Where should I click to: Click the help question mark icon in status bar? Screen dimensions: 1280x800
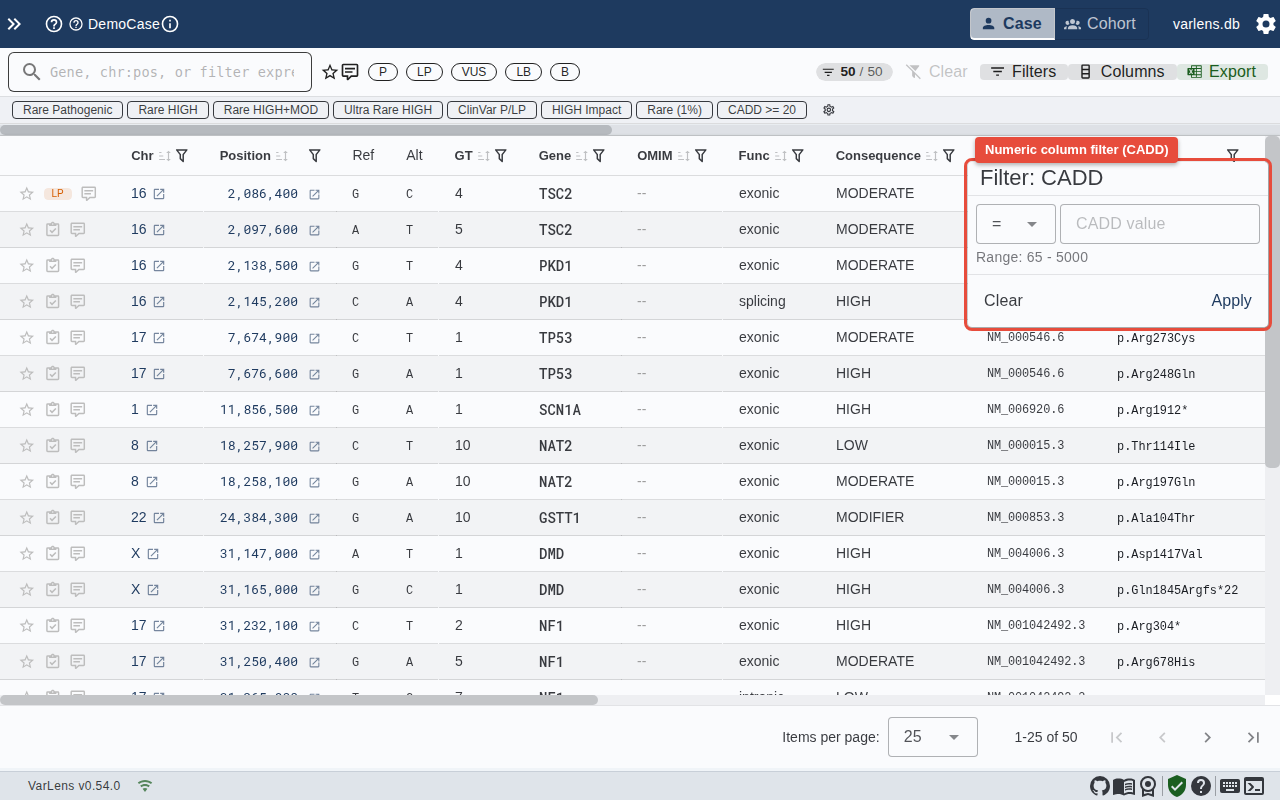click(x=1201, y=786)
